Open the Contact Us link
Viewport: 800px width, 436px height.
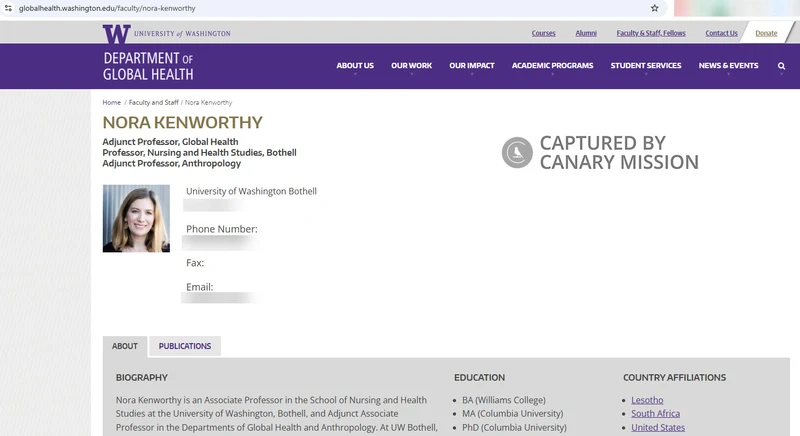coord(721,33)
